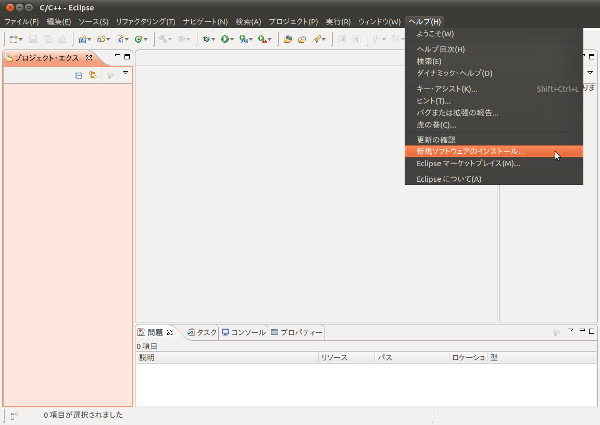Minimize the Project Explorer panel
This screenshot has width=600, height=425.
point(117,56)
